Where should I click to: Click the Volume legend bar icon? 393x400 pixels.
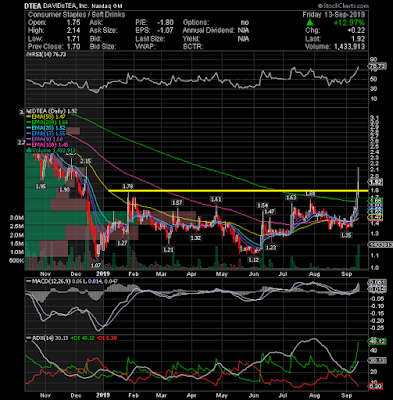[28, 151]
